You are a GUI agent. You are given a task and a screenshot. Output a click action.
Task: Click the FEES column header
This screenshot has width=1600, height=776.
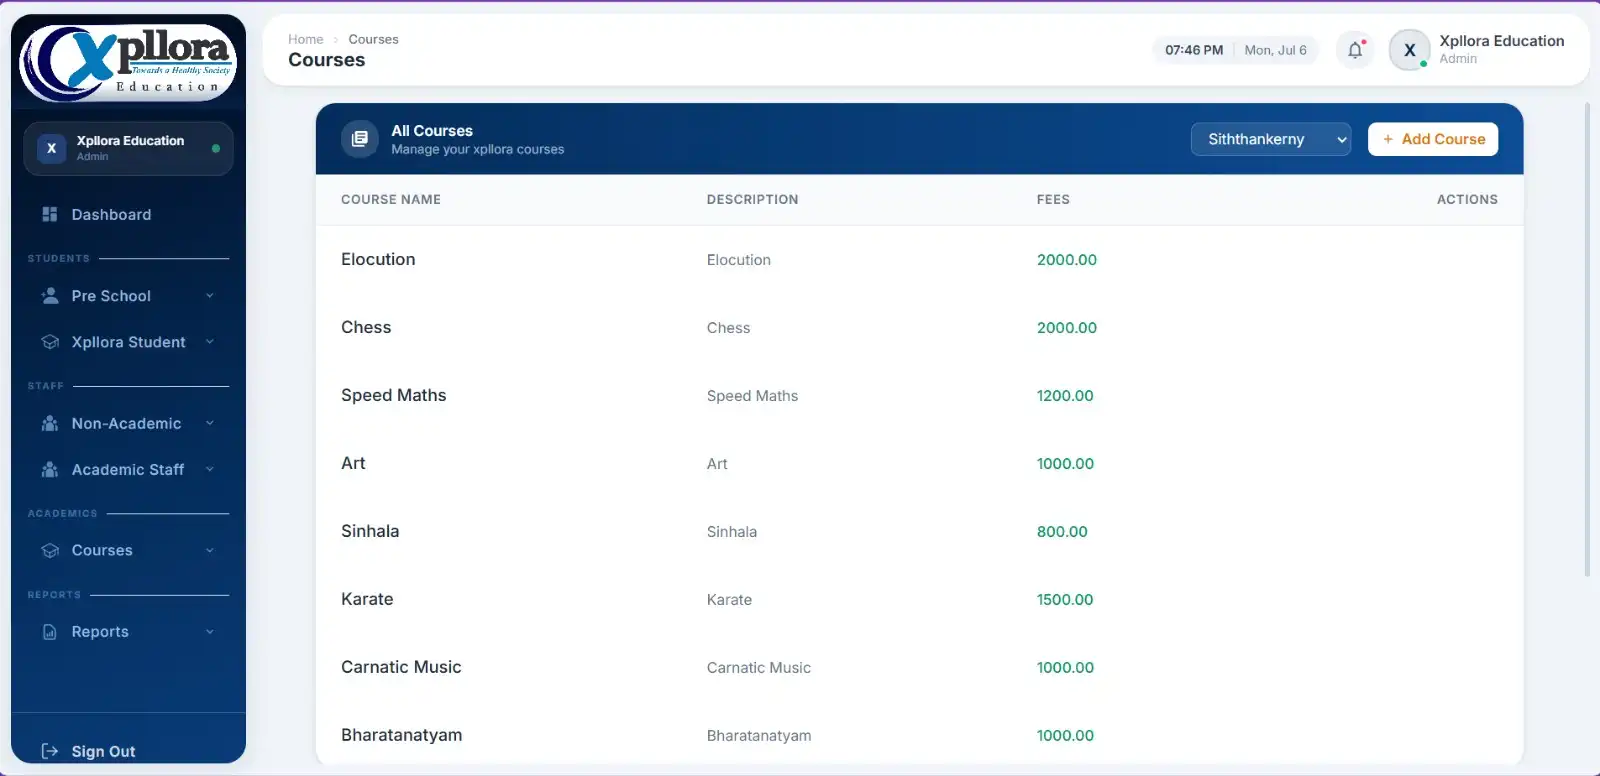pyautogui.click(x=1053, y=200)
